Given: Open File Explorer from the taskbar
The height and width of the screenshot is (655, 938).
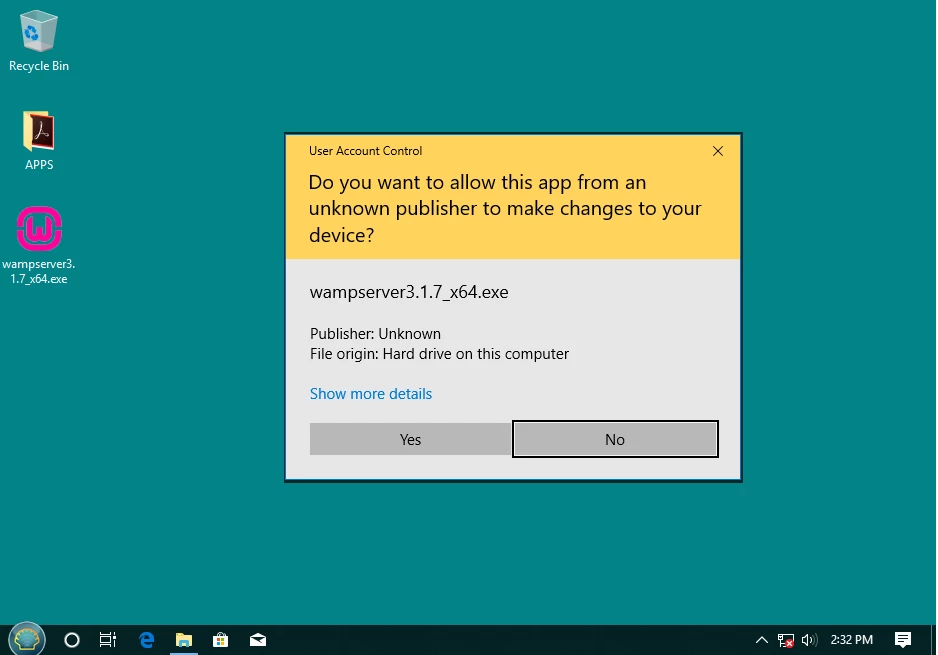Looking at the screenshot, I should click(184, 640).
